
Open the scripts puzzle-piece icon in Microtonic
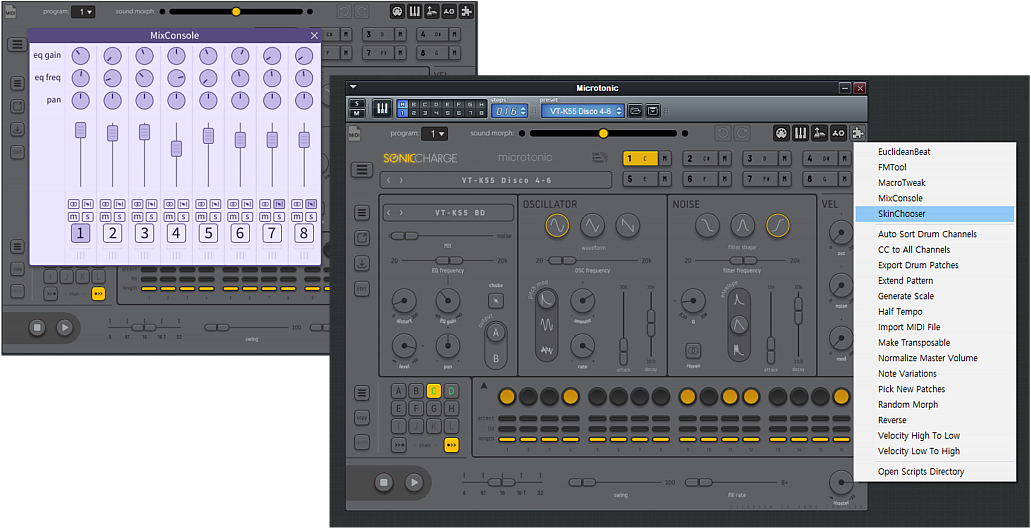pyautogui.click(x=857, y=133)
